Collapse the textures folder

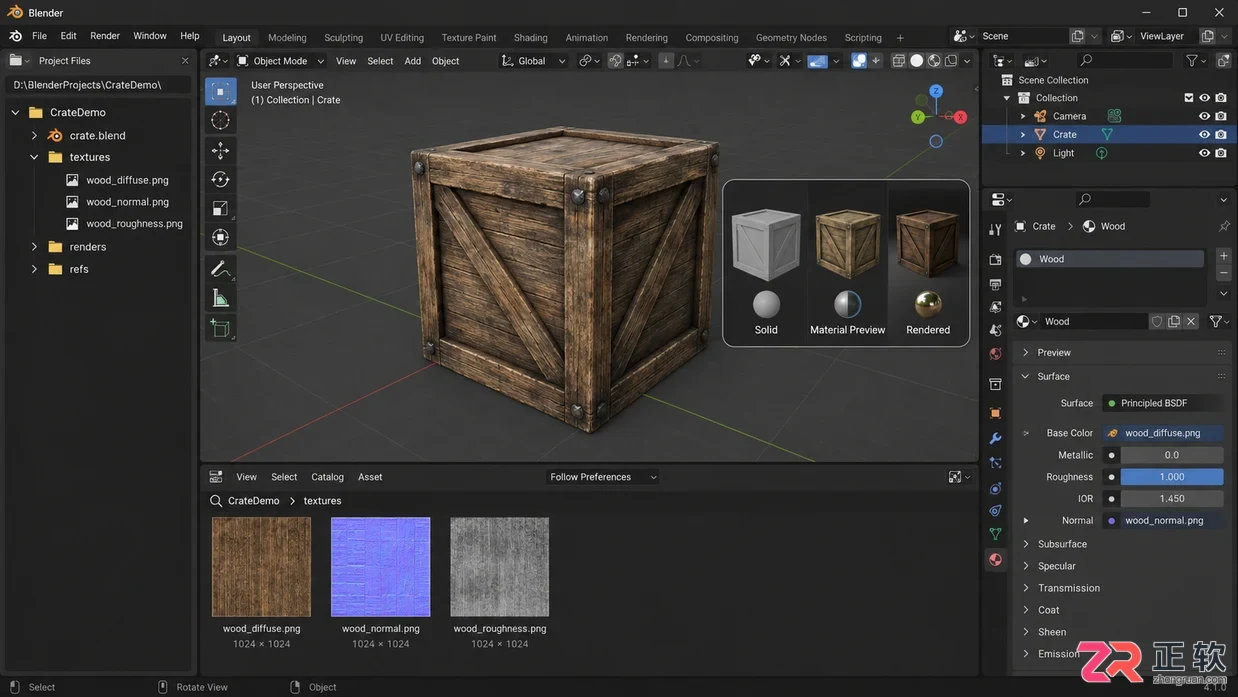[x=34, y=157]
